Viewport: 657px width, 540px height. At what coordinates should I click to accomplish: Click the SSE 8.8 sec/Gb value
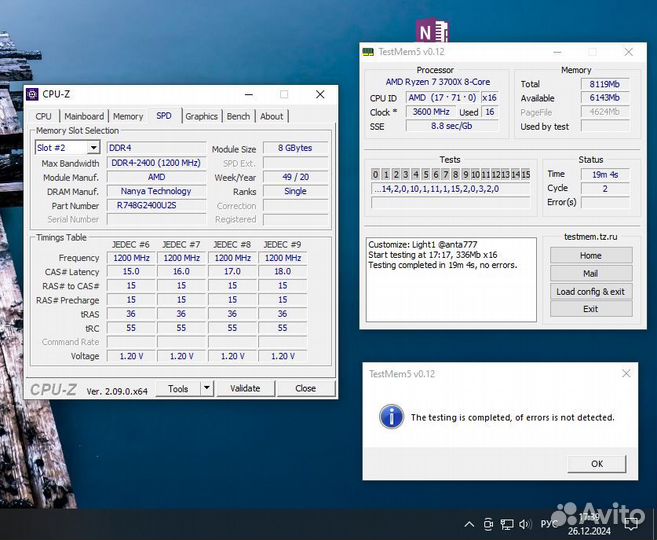452,126
